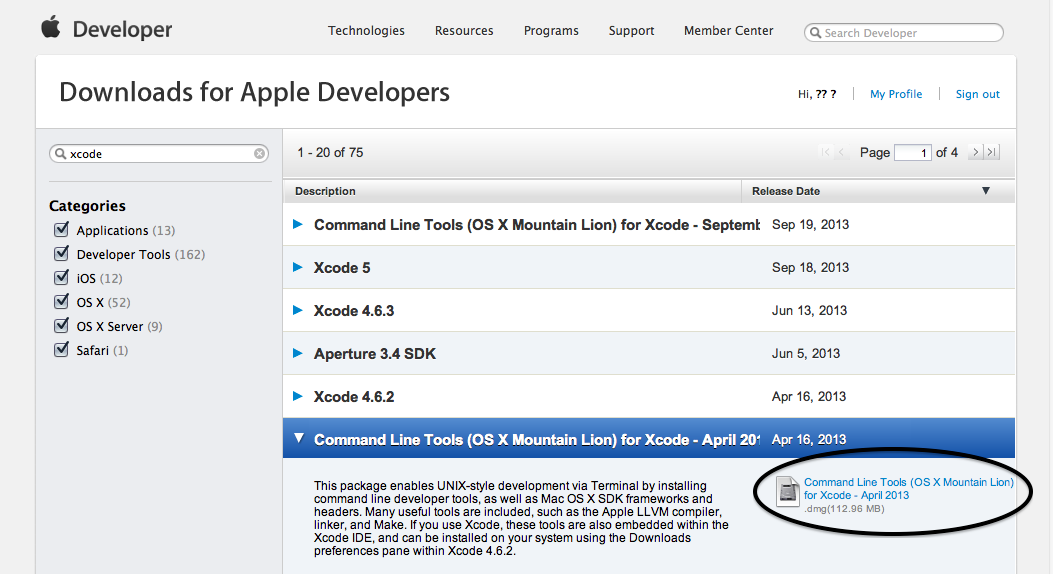
Task: Sort by the Description column header
Action: click(512, 191)
